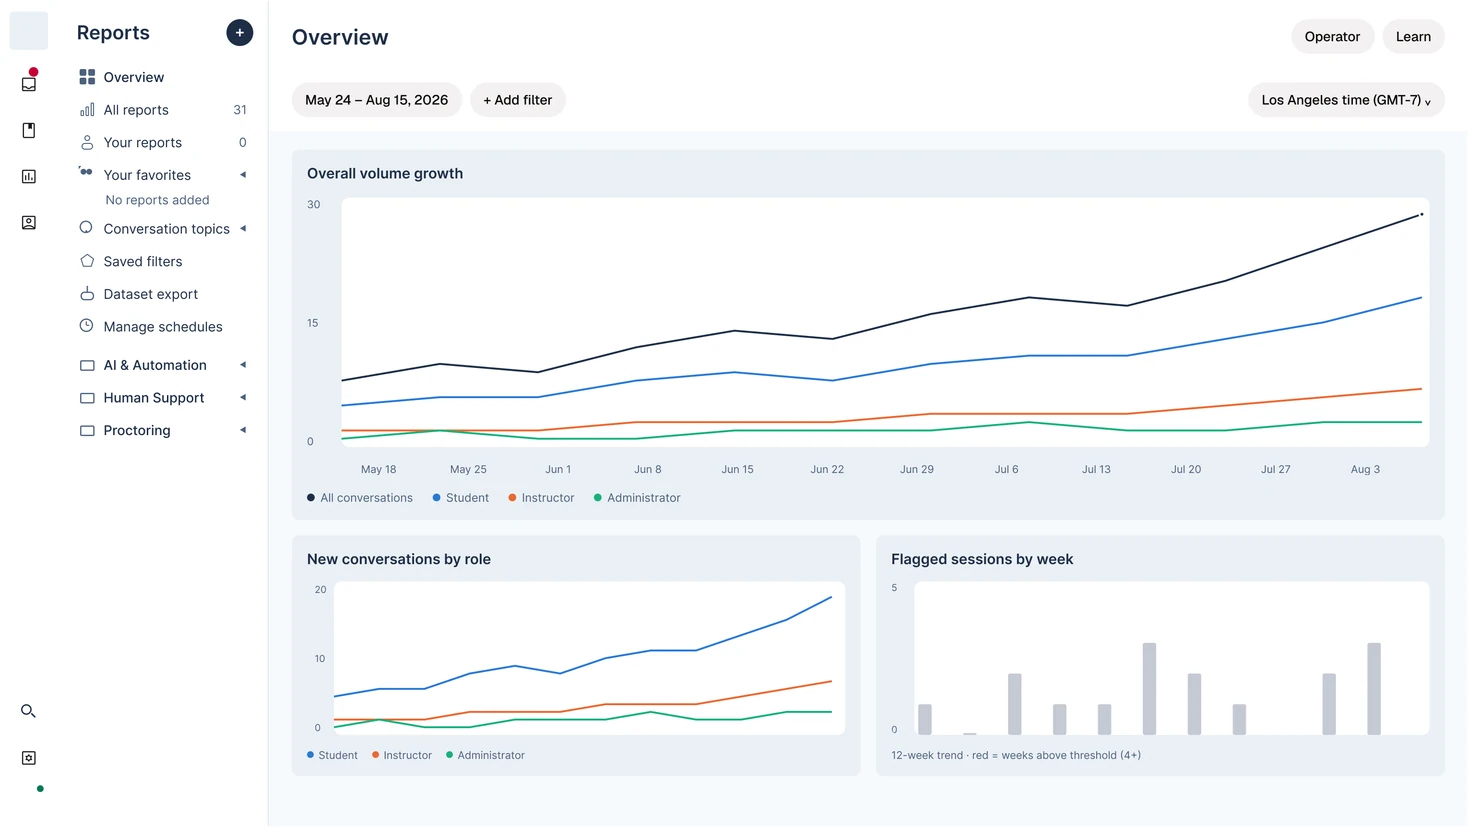The width and height of the screenshot is (1468, 827).
Task: Click the Your favorites icon
Action: [x=86, y=172]
